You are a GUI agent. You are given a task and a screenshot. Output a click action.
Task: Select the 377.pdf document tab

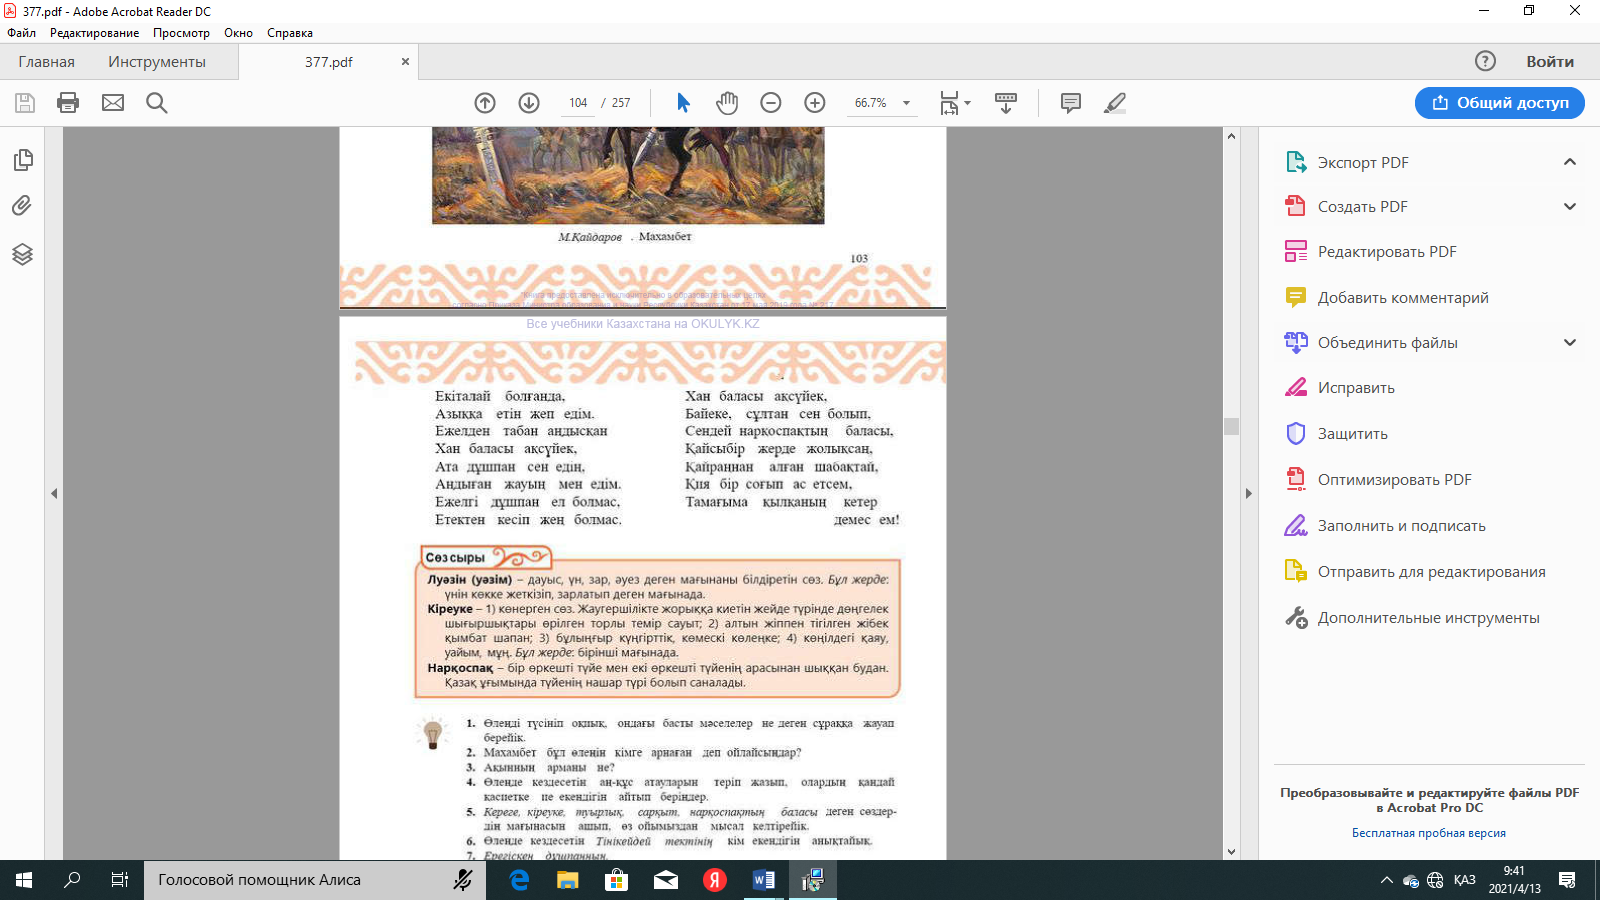click(328, 62)
